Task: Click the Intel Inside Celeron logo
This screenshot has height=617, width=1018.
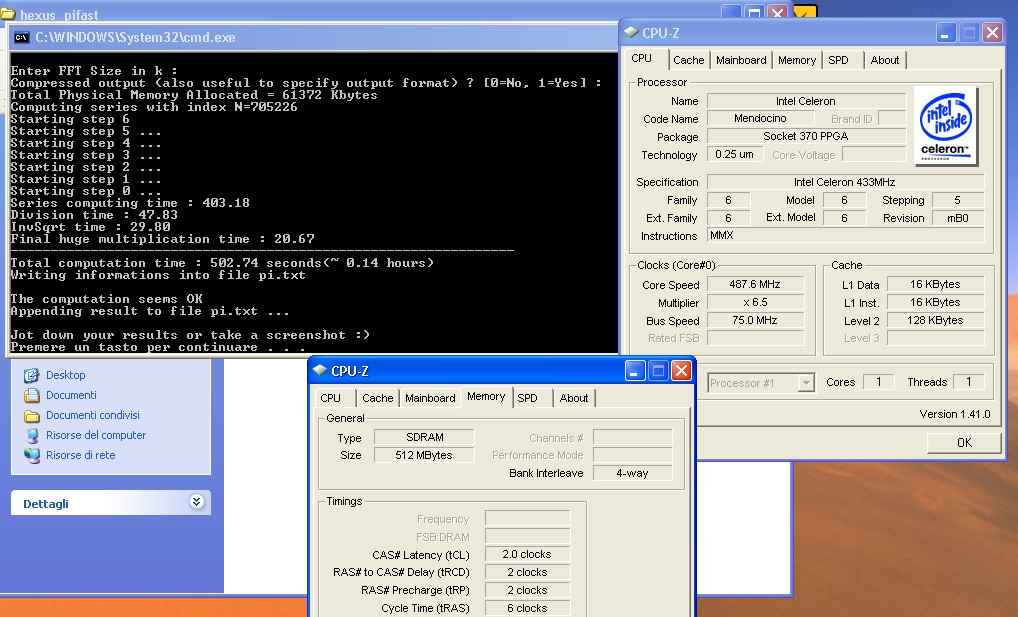Action: click(945, 126)
